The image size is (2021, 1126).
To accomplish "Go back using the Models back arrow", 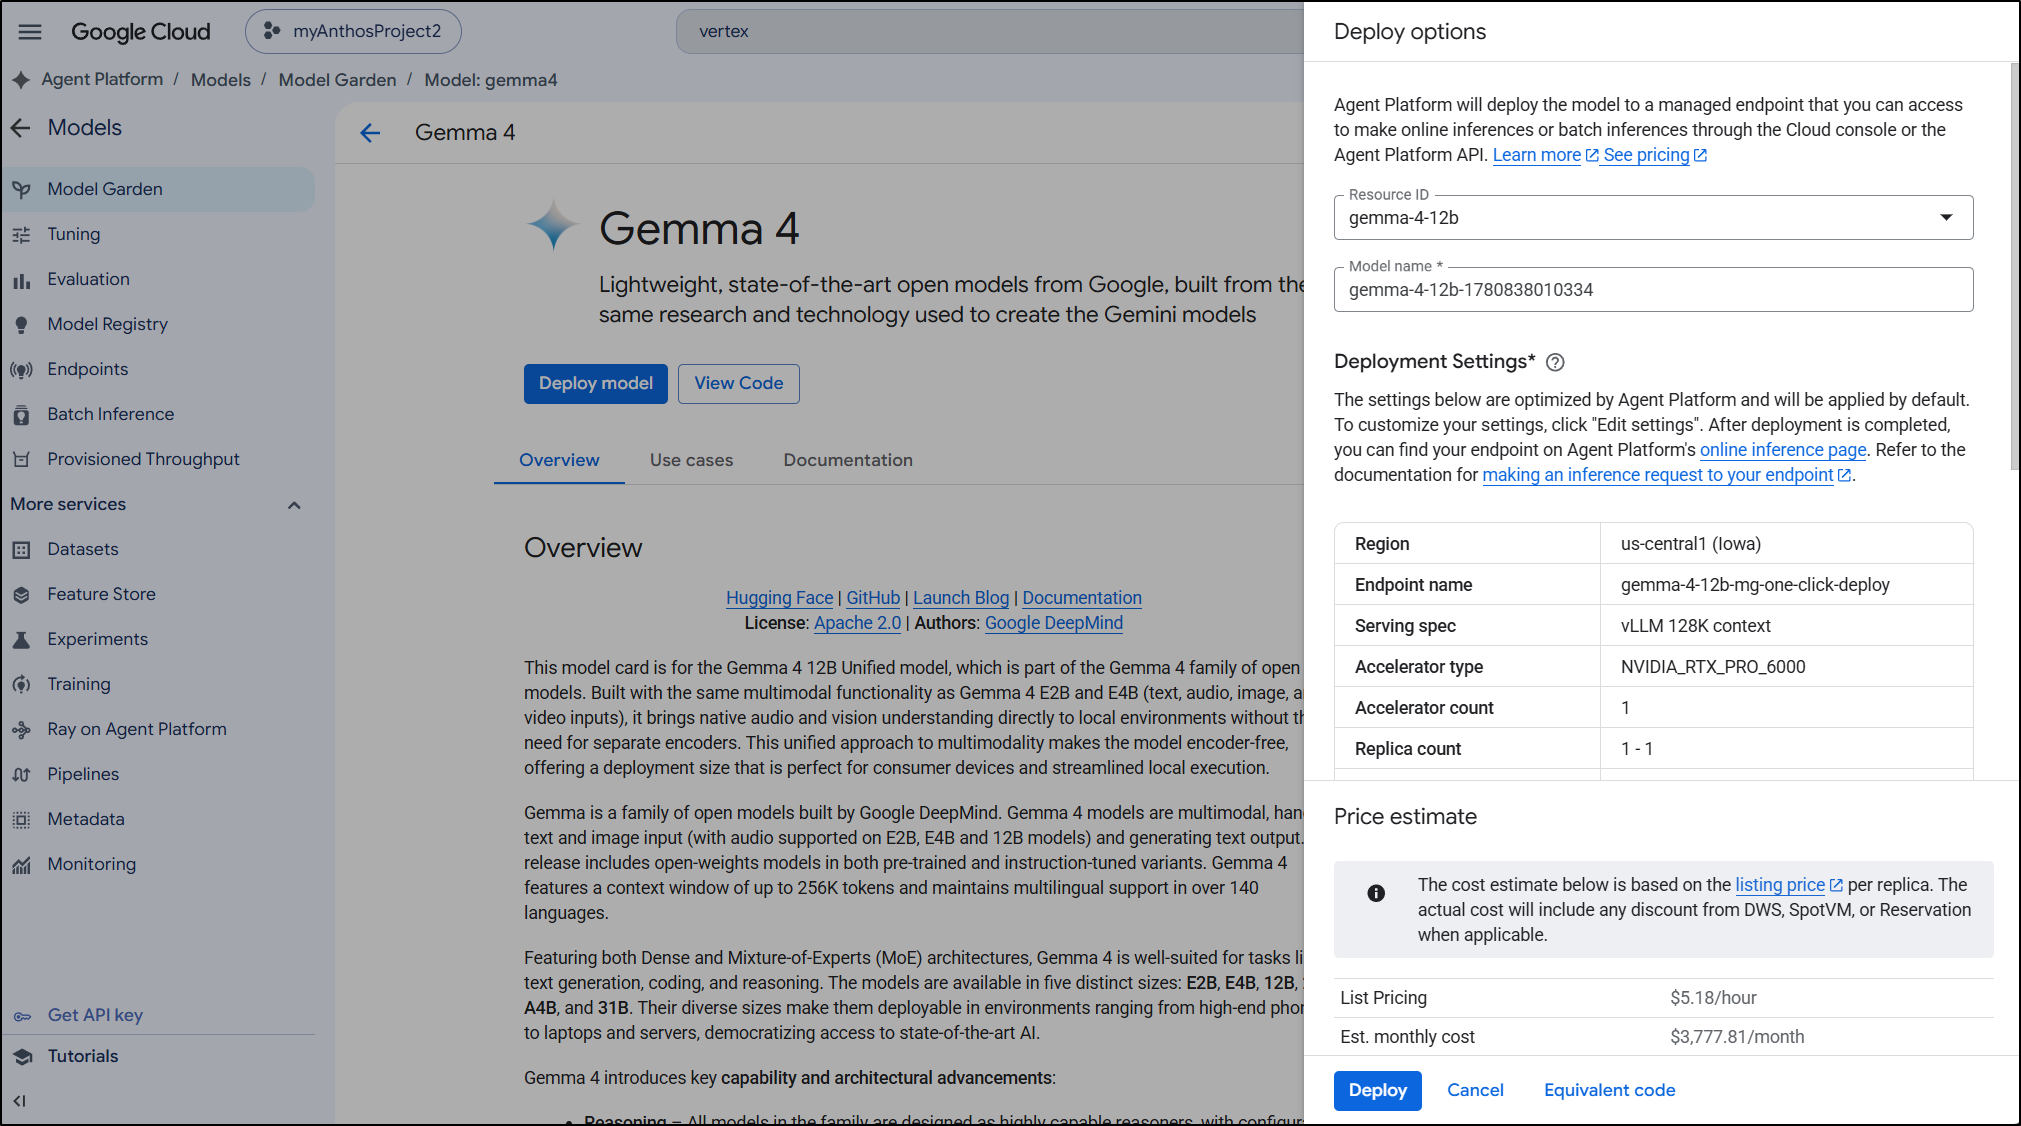I will point(20,128).
